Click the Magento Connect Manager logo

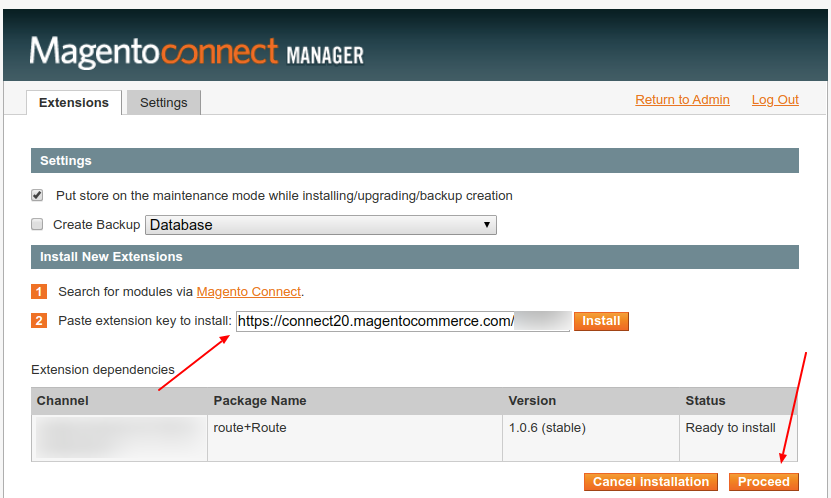point(196,52)
